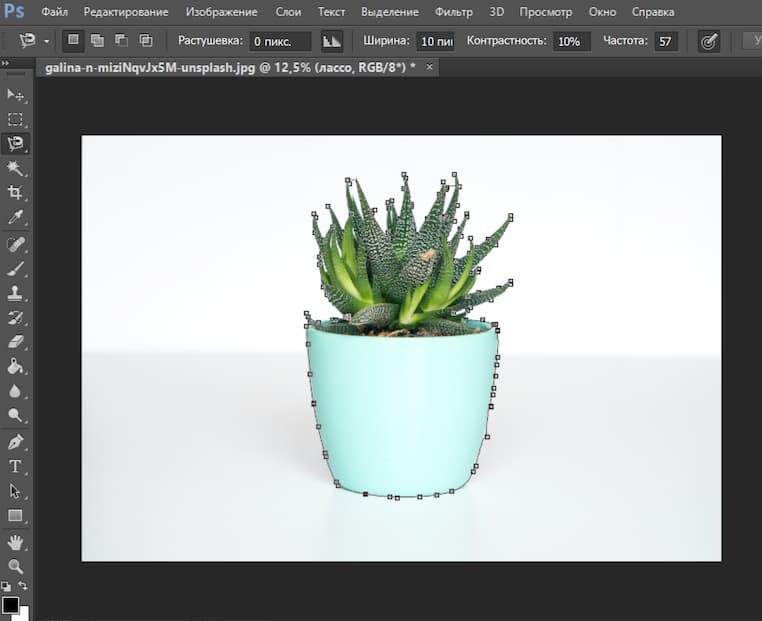Toggle the Anti-alias option icon
Image resolution: width=762 pixels, height=621 pixels.
tap(332, 41)
